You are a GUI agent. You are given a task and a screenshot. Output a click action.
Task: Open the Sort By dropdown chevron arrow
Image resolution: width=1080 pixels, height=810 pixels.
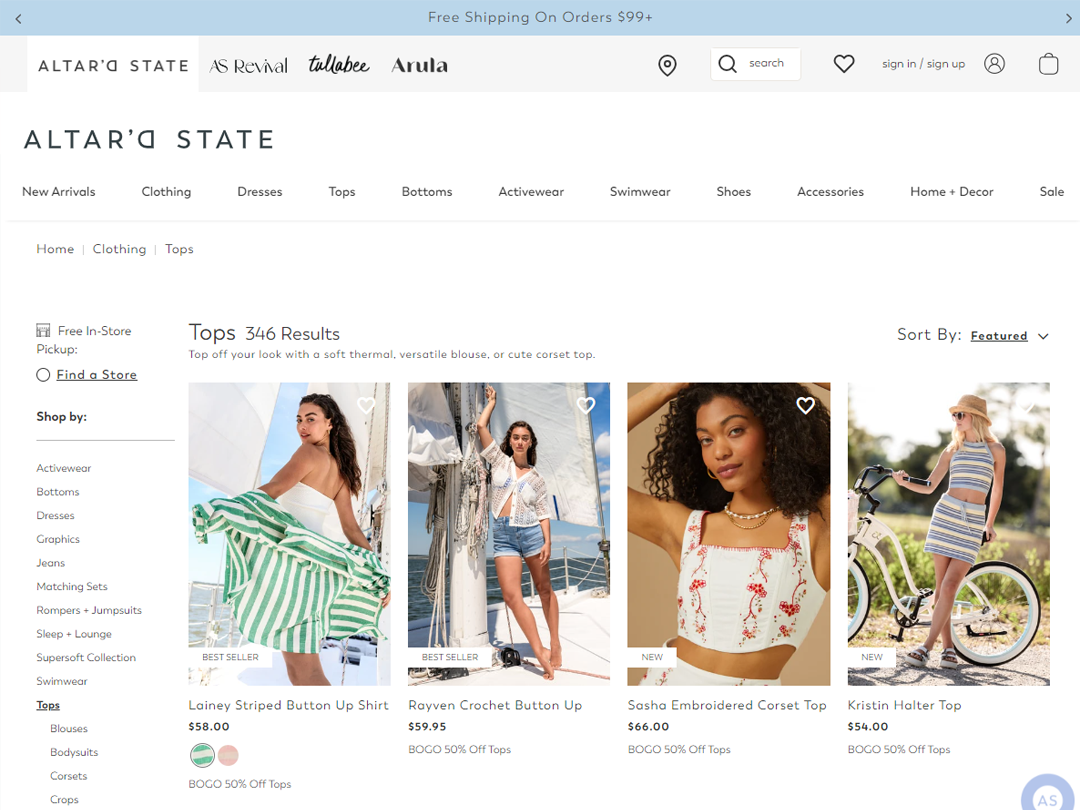[x=1043, y=336]
